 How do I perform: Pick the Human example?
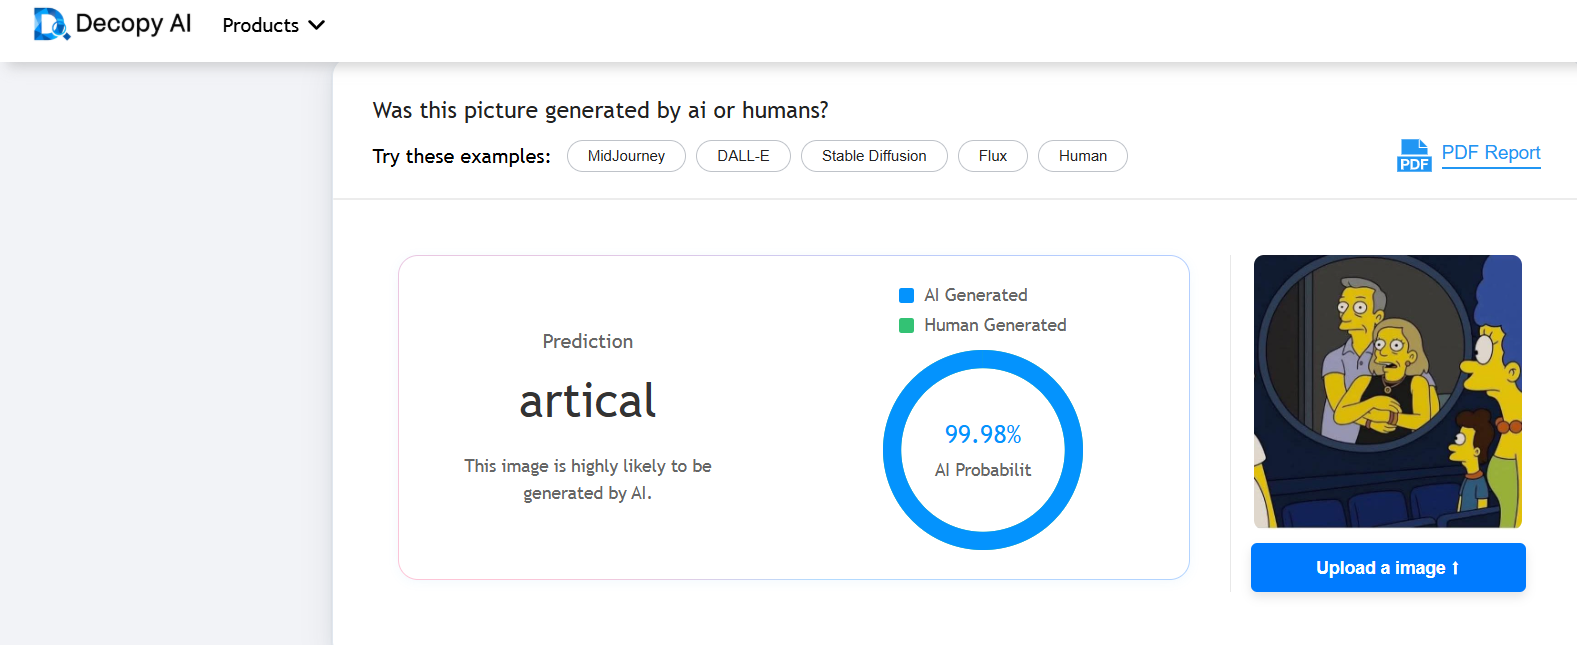point(1083,156)
